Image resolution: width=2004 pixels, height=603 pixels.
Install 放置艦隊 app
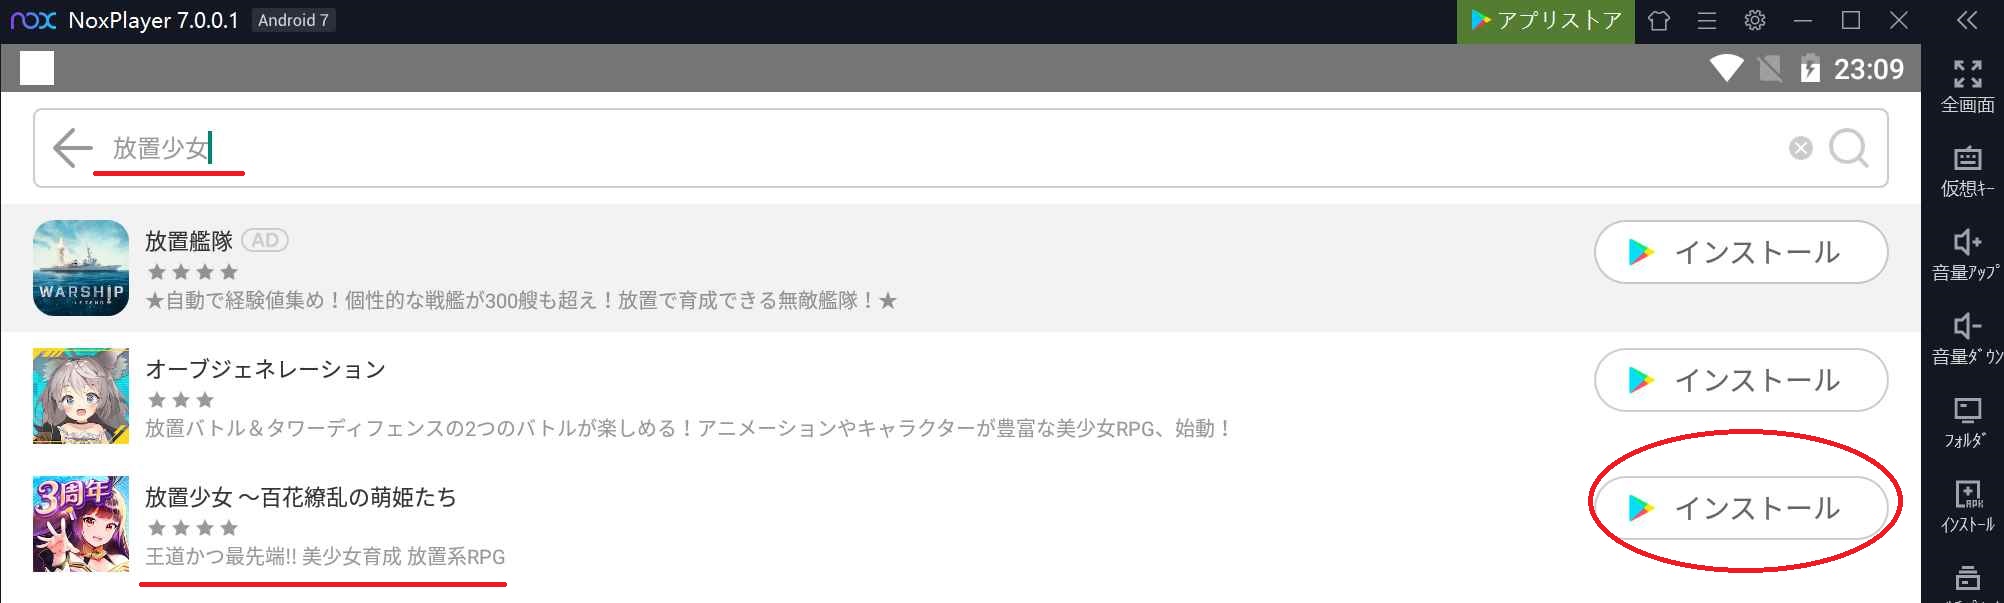pyautogui.click(x=1740, y=252)
